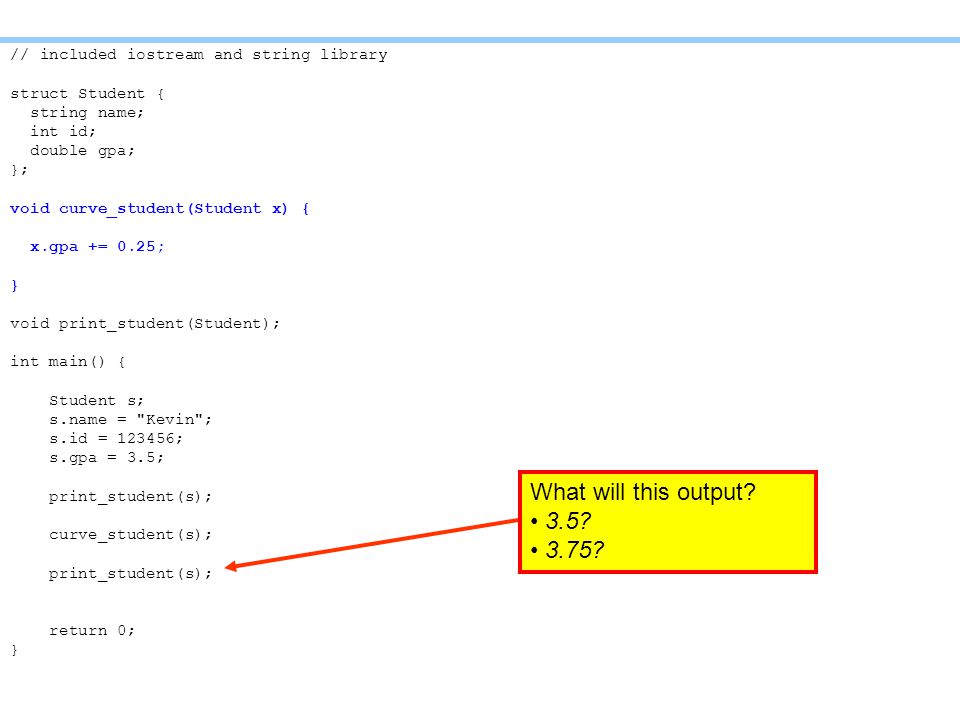Click the 'Student s;' declaration line
This screenshot has height=720, width=960.
pyautogui.click(x=96, y=400)
